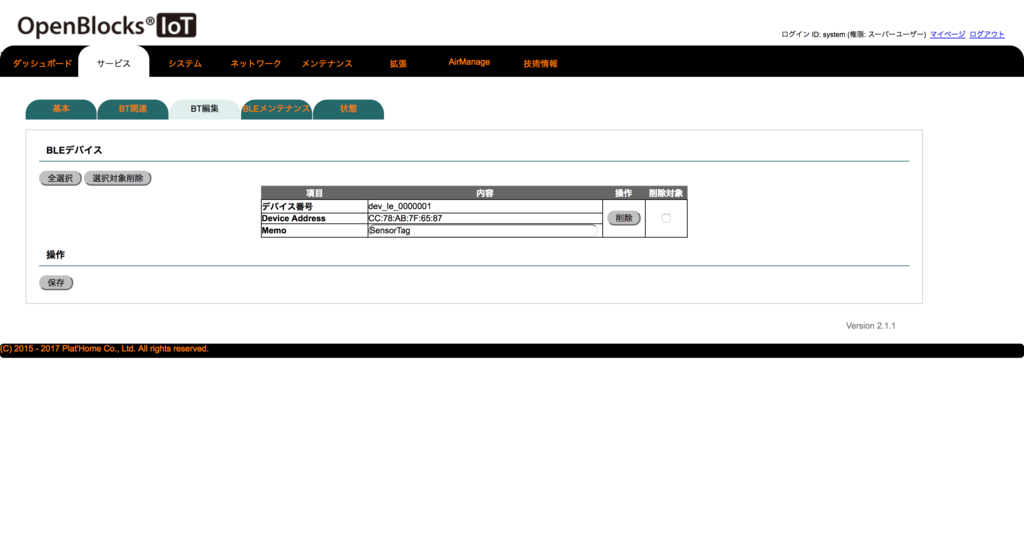
Task: Open the AirManage tab
Action: 469,62
